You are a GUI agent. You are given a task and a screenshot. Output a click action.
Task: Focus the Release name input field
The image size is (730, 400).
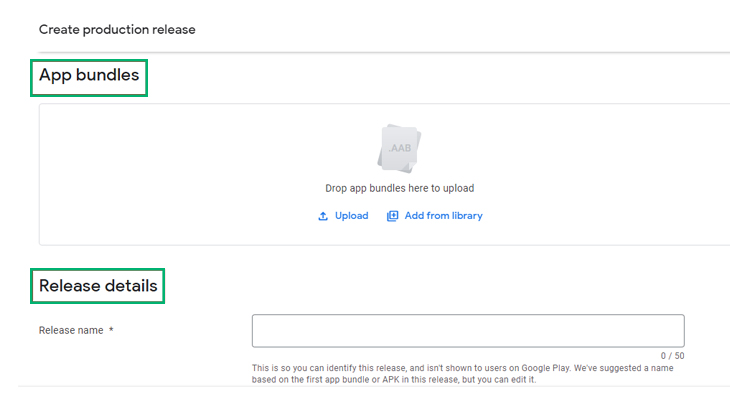click(468, 331)
